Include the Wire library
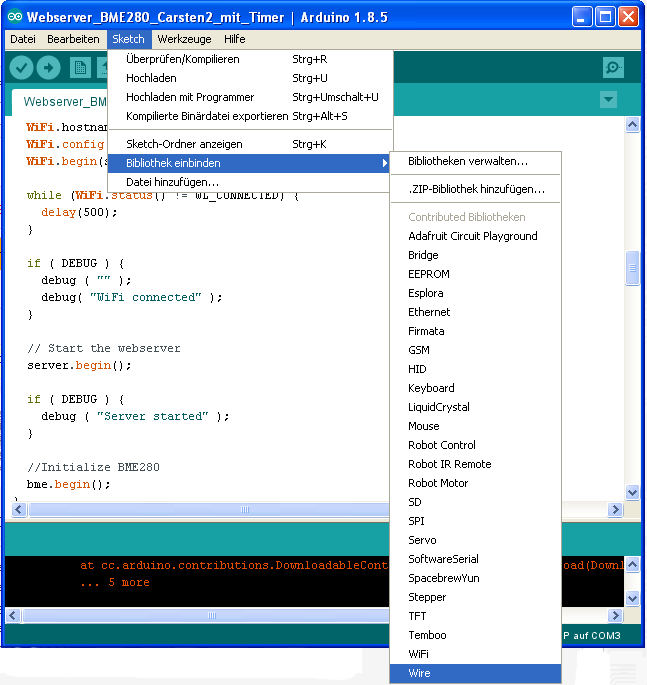This screenshot has width=647, height=685. (x=475, y=673)
